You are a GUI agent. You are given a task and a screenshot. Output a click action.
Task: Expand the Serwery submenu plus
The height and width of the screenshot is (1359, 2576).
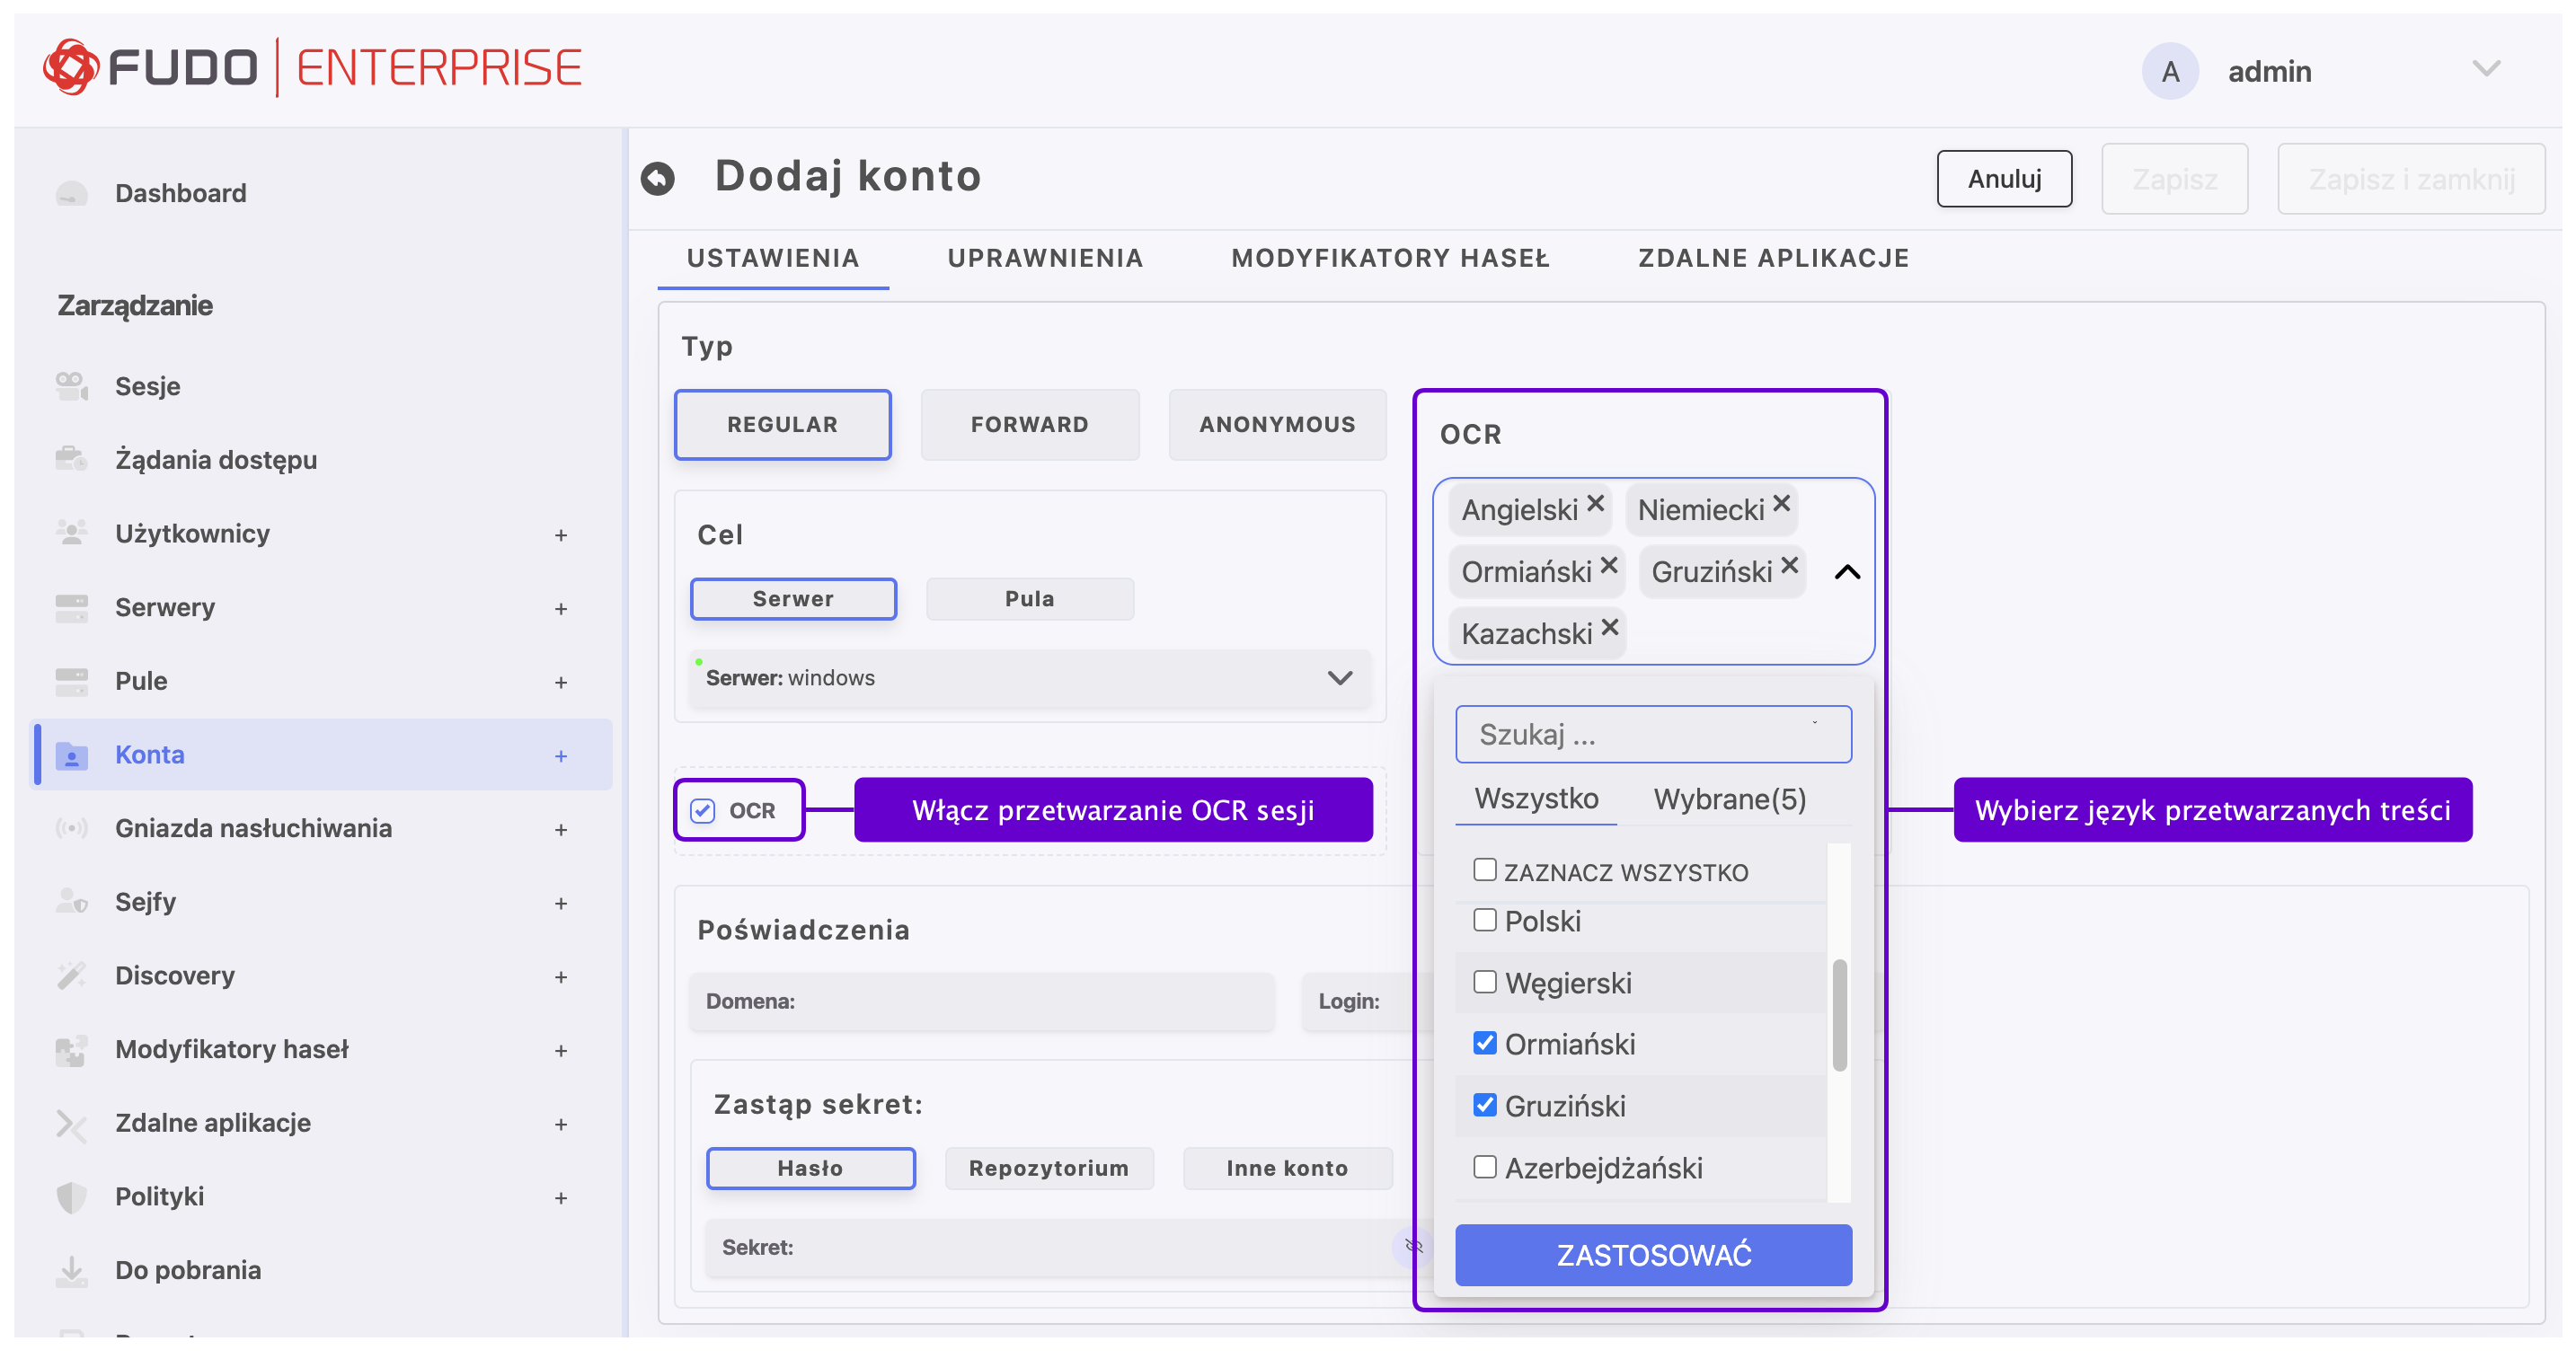pos(561,609)
